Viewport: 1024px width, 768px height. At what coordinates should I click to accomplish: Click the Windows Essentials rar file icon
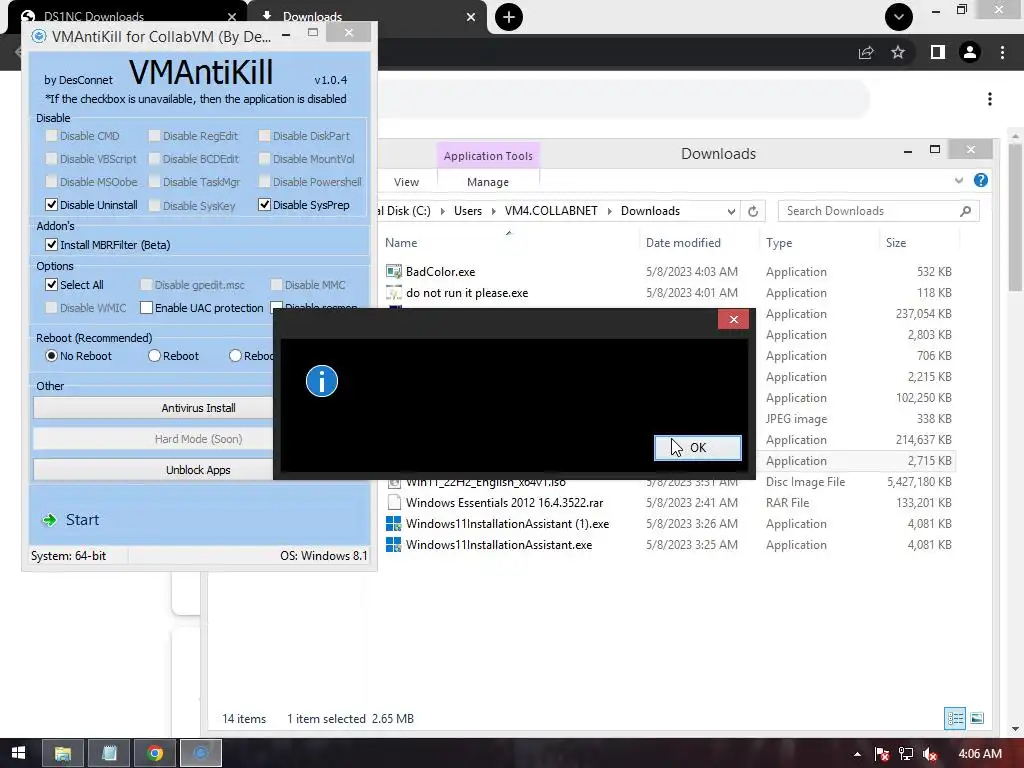[x=394, y=503]
